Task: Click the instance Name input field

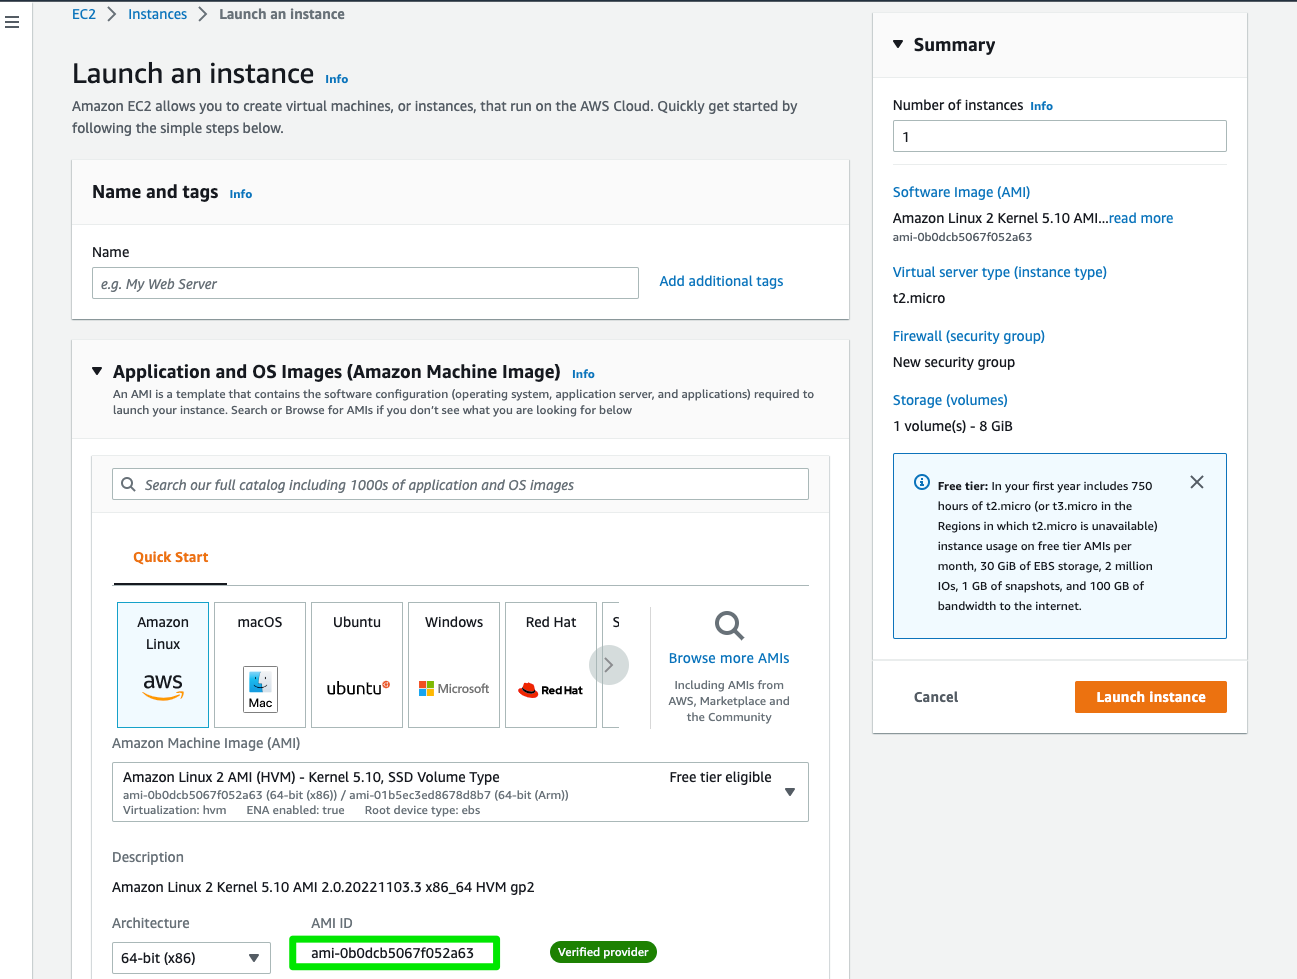Action: pyautogui.click(x=365, y=283)
